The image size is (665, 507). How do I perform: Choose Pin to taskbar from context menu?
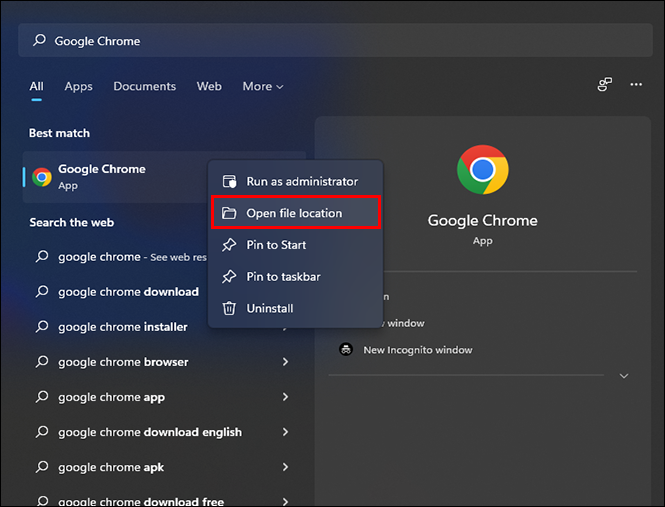[x=283, y=277]
